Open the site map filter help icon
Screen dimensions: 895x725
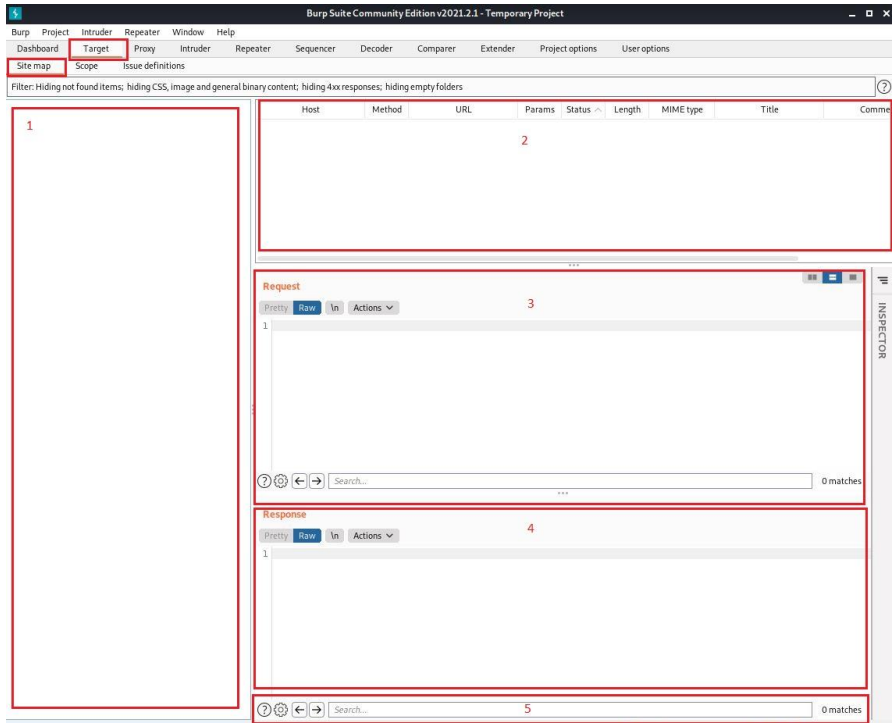click(884, 87)
